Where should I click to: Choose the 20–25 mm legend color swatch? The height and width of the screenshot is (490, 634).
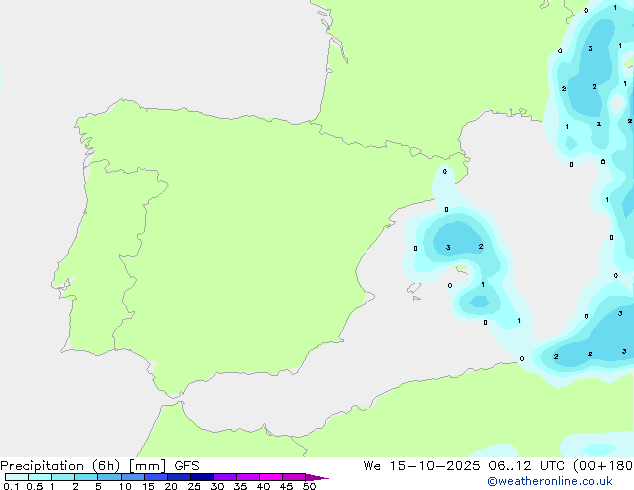pos(178,477)
